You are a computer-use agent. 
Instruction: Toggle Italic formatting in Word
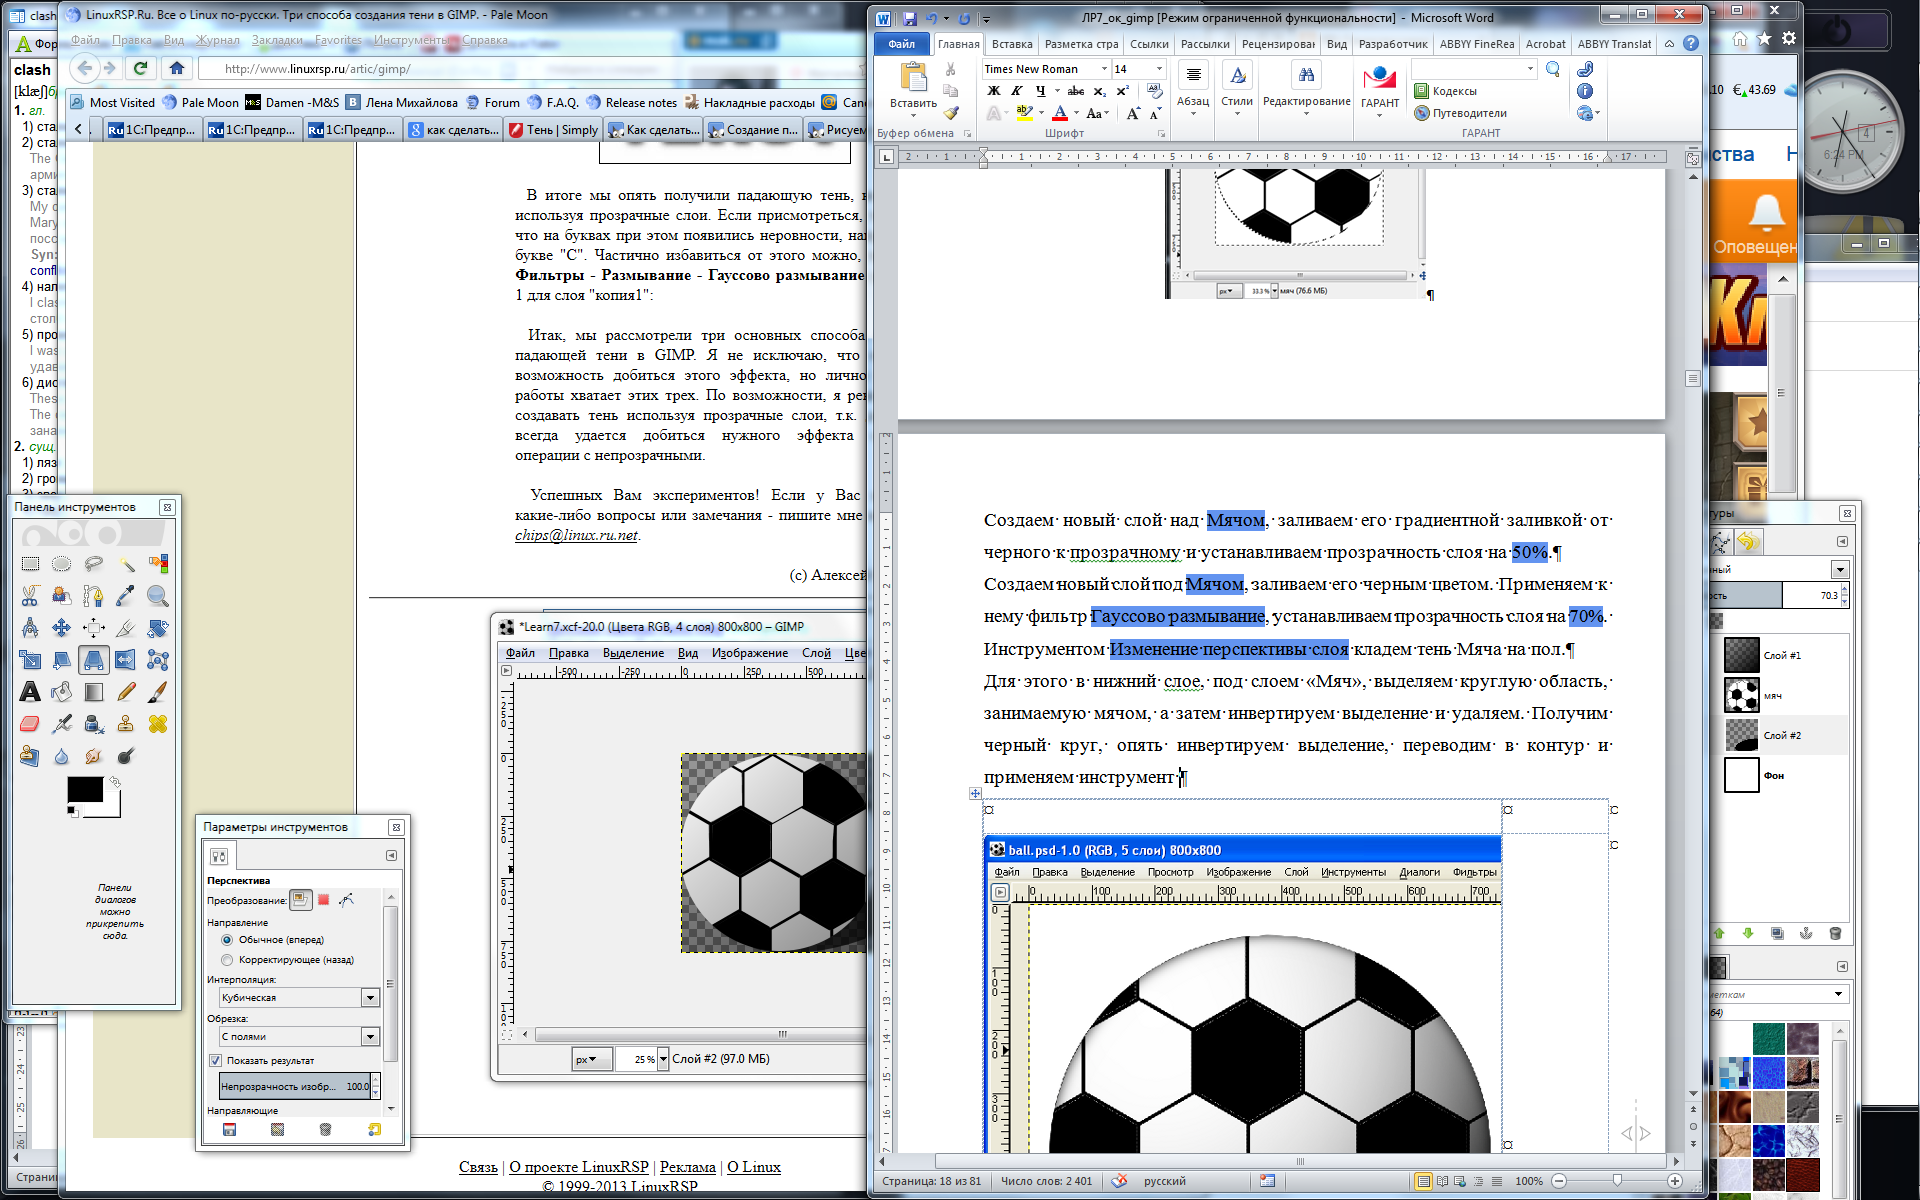(x=1017, y=91)
